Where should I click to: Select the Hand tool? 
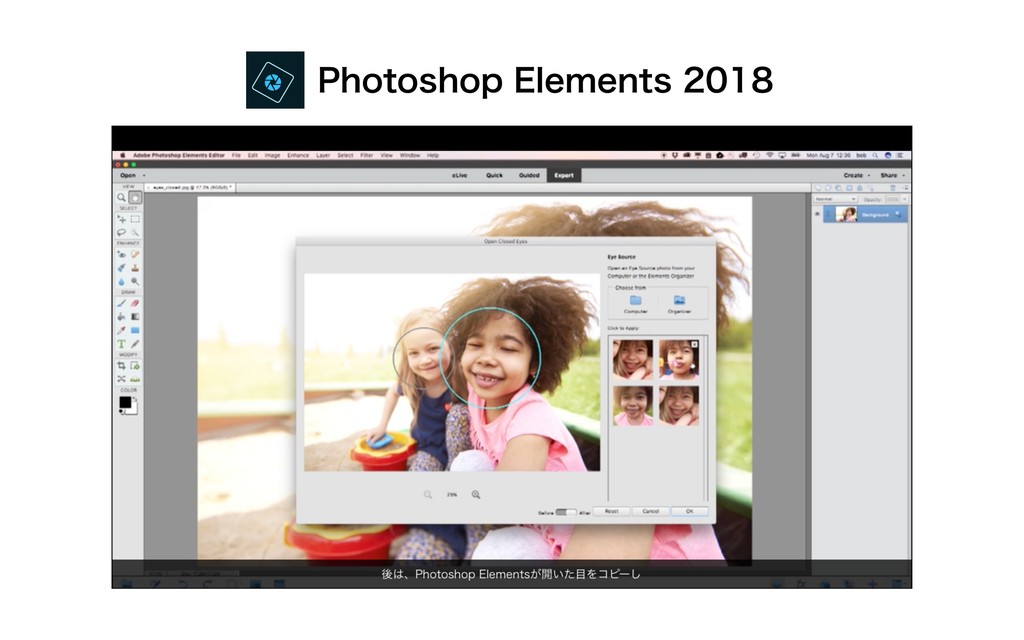135,197
